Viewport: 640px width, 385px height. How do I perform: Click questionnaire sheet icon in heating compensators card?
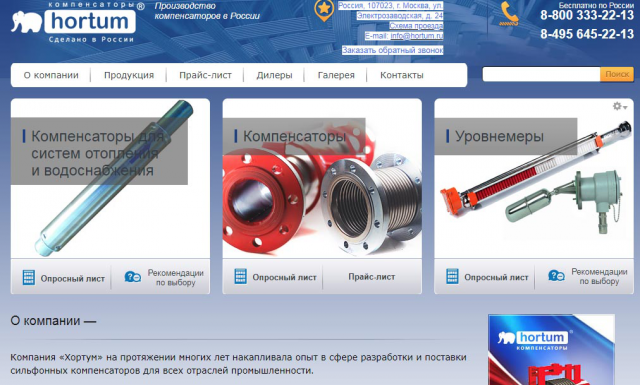tap(29, 277)
